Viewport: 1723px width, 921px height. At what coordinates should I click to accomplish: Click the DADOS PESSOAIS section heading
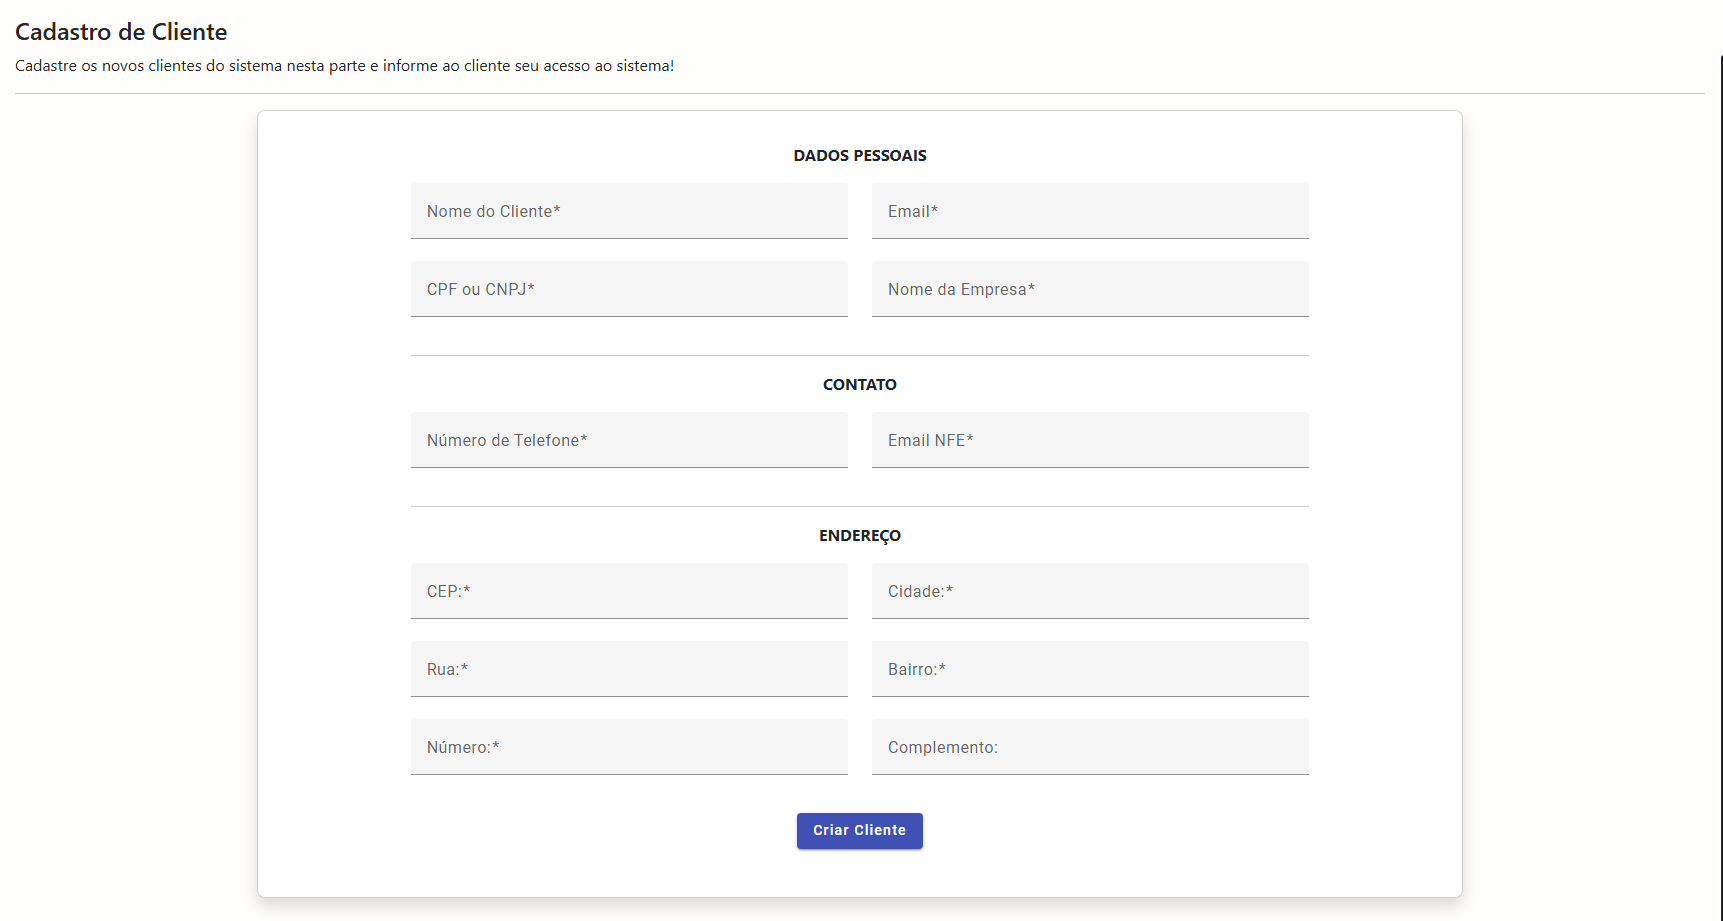(859, 156)
